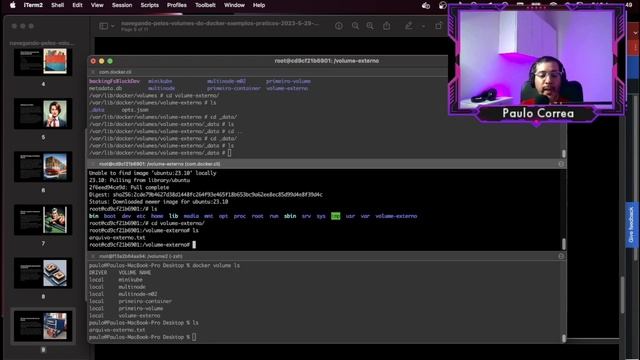Rotate the page with the Preview toolbar icon
The height and width of the screenshot is (360, 640).
[438, 26]
